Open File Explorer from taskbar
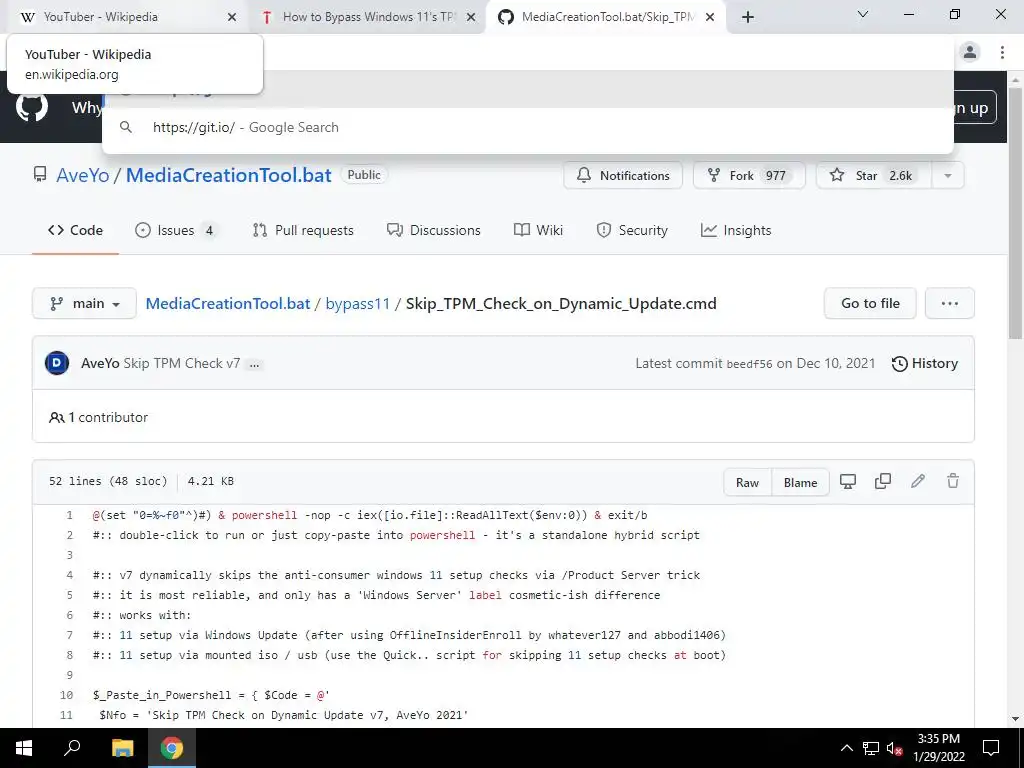1024x768 pixels. [122, 748]
